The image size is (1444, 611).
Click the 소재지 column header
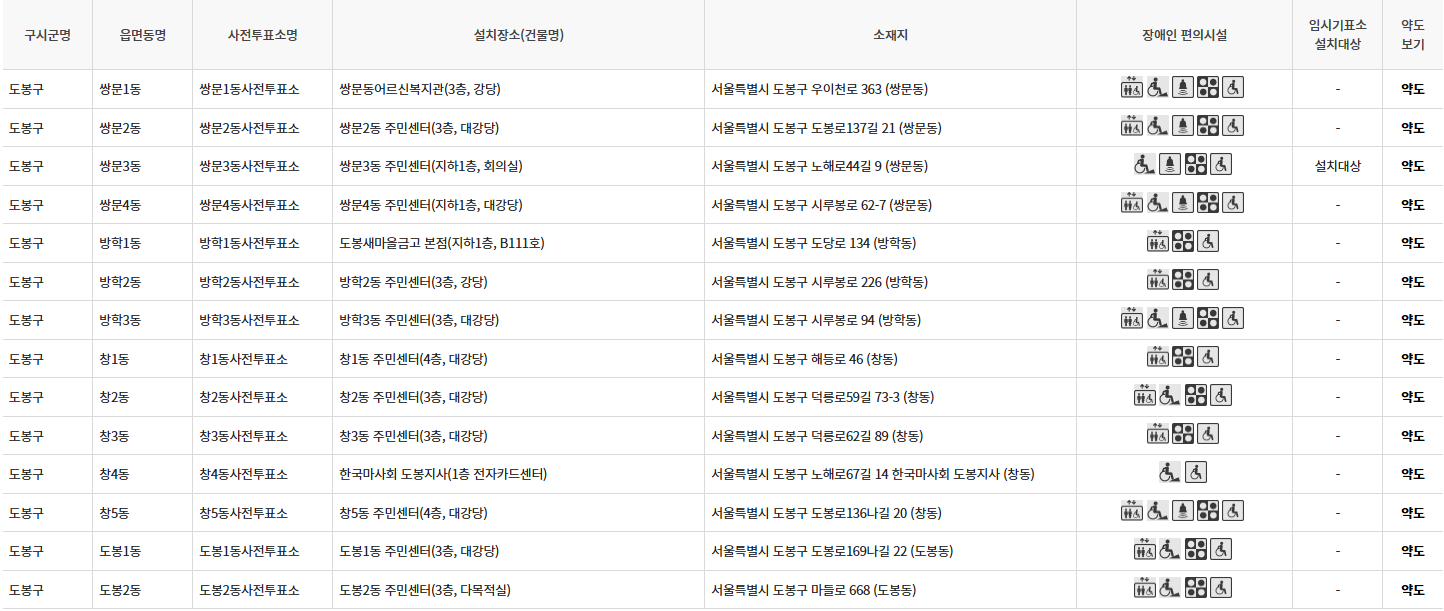890,33
